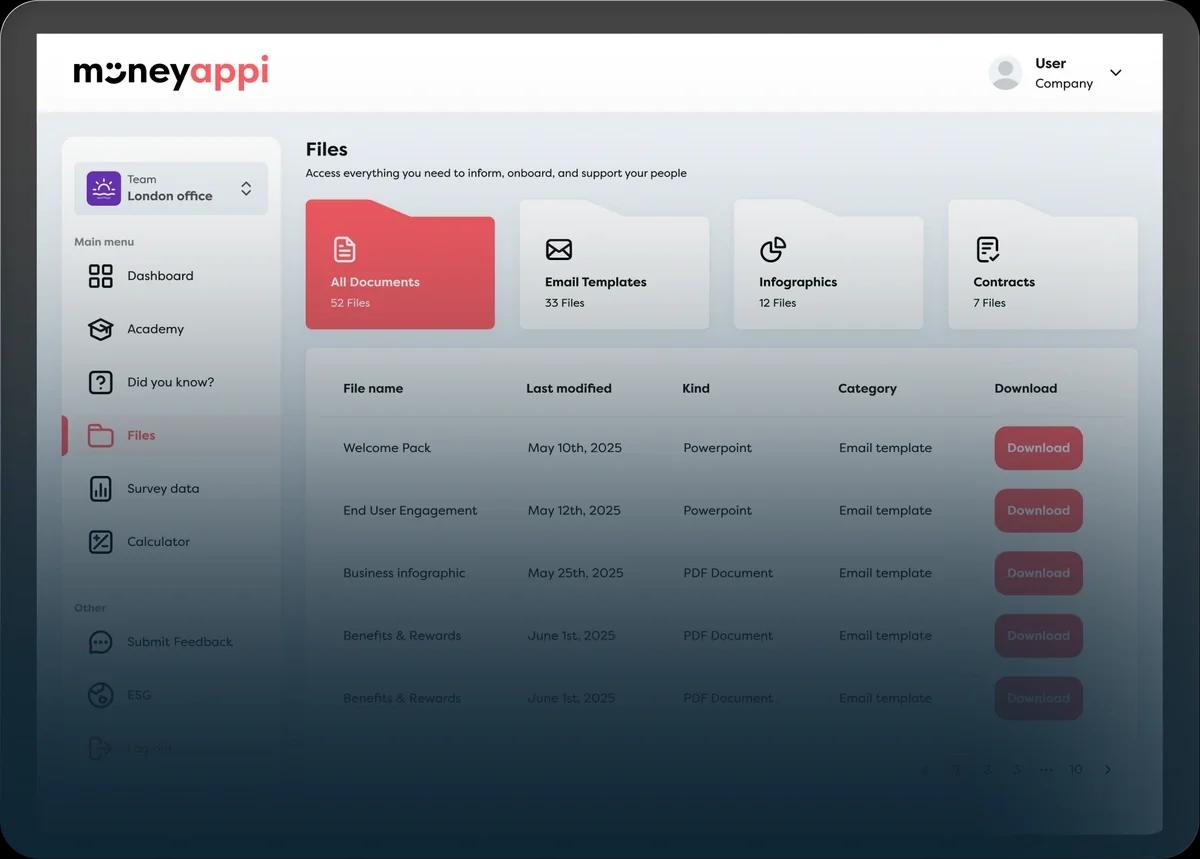The height and width of the screenshot is (859, 1200).
Task: Click the moneyappi logo
Action: (171, 73)
